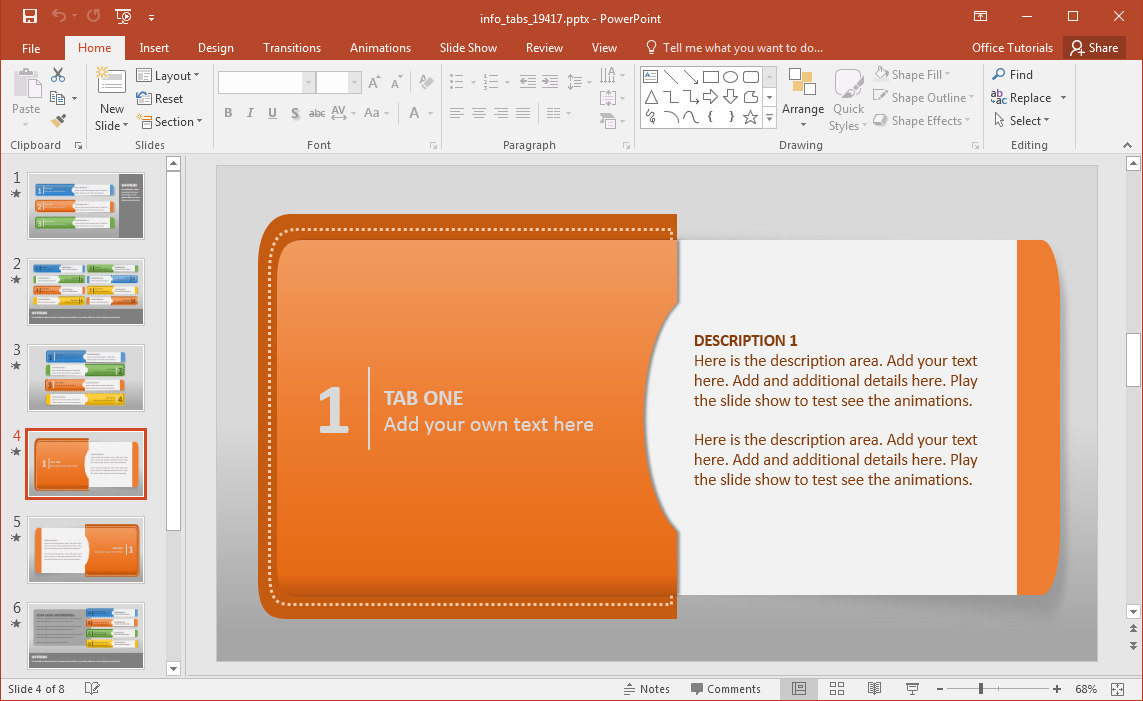Start Slide Show from status bar icon

click(x=912, y=689)
